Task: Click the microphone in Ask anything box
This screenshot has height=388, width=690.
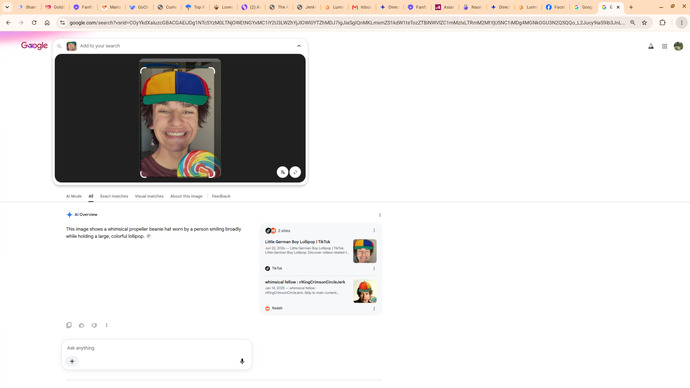Action: click(x=242, y=361)
